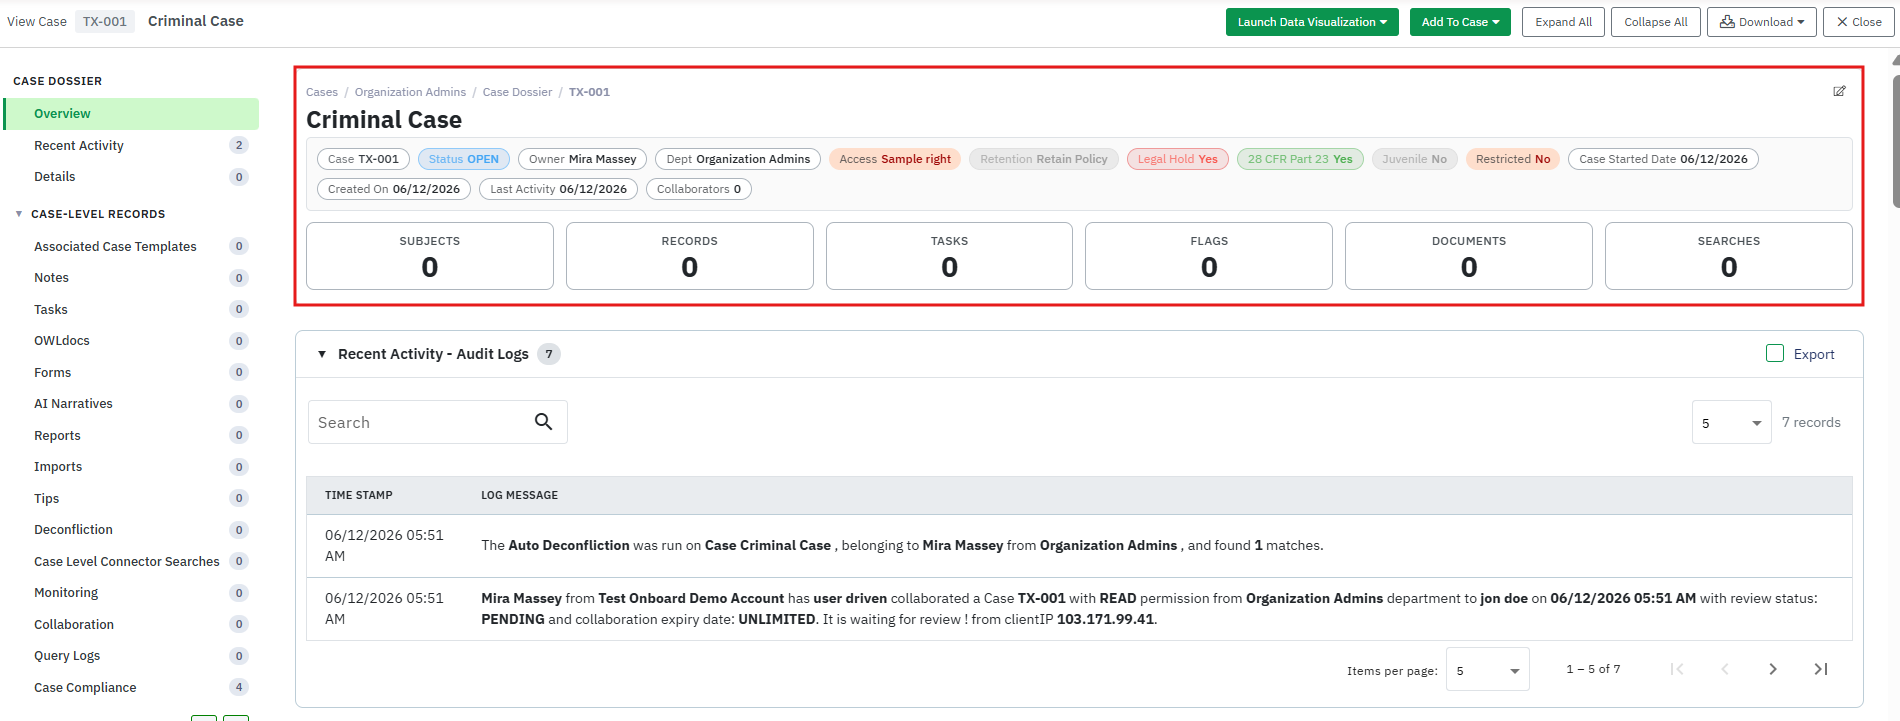Click the Retention Retain Policy badge

tap(1044, 159)
